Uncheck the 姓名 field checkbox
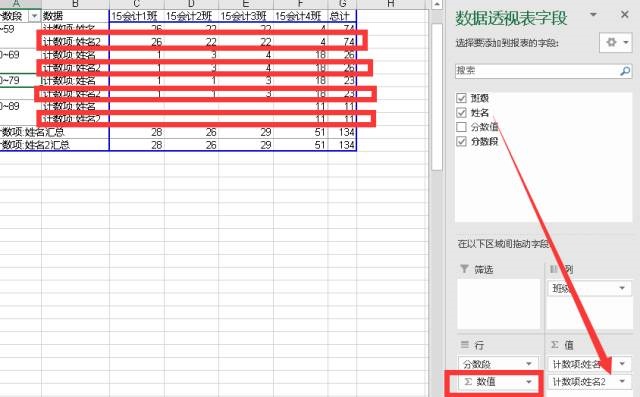Viewport: 640px width, 397px height. pos(461,112)
